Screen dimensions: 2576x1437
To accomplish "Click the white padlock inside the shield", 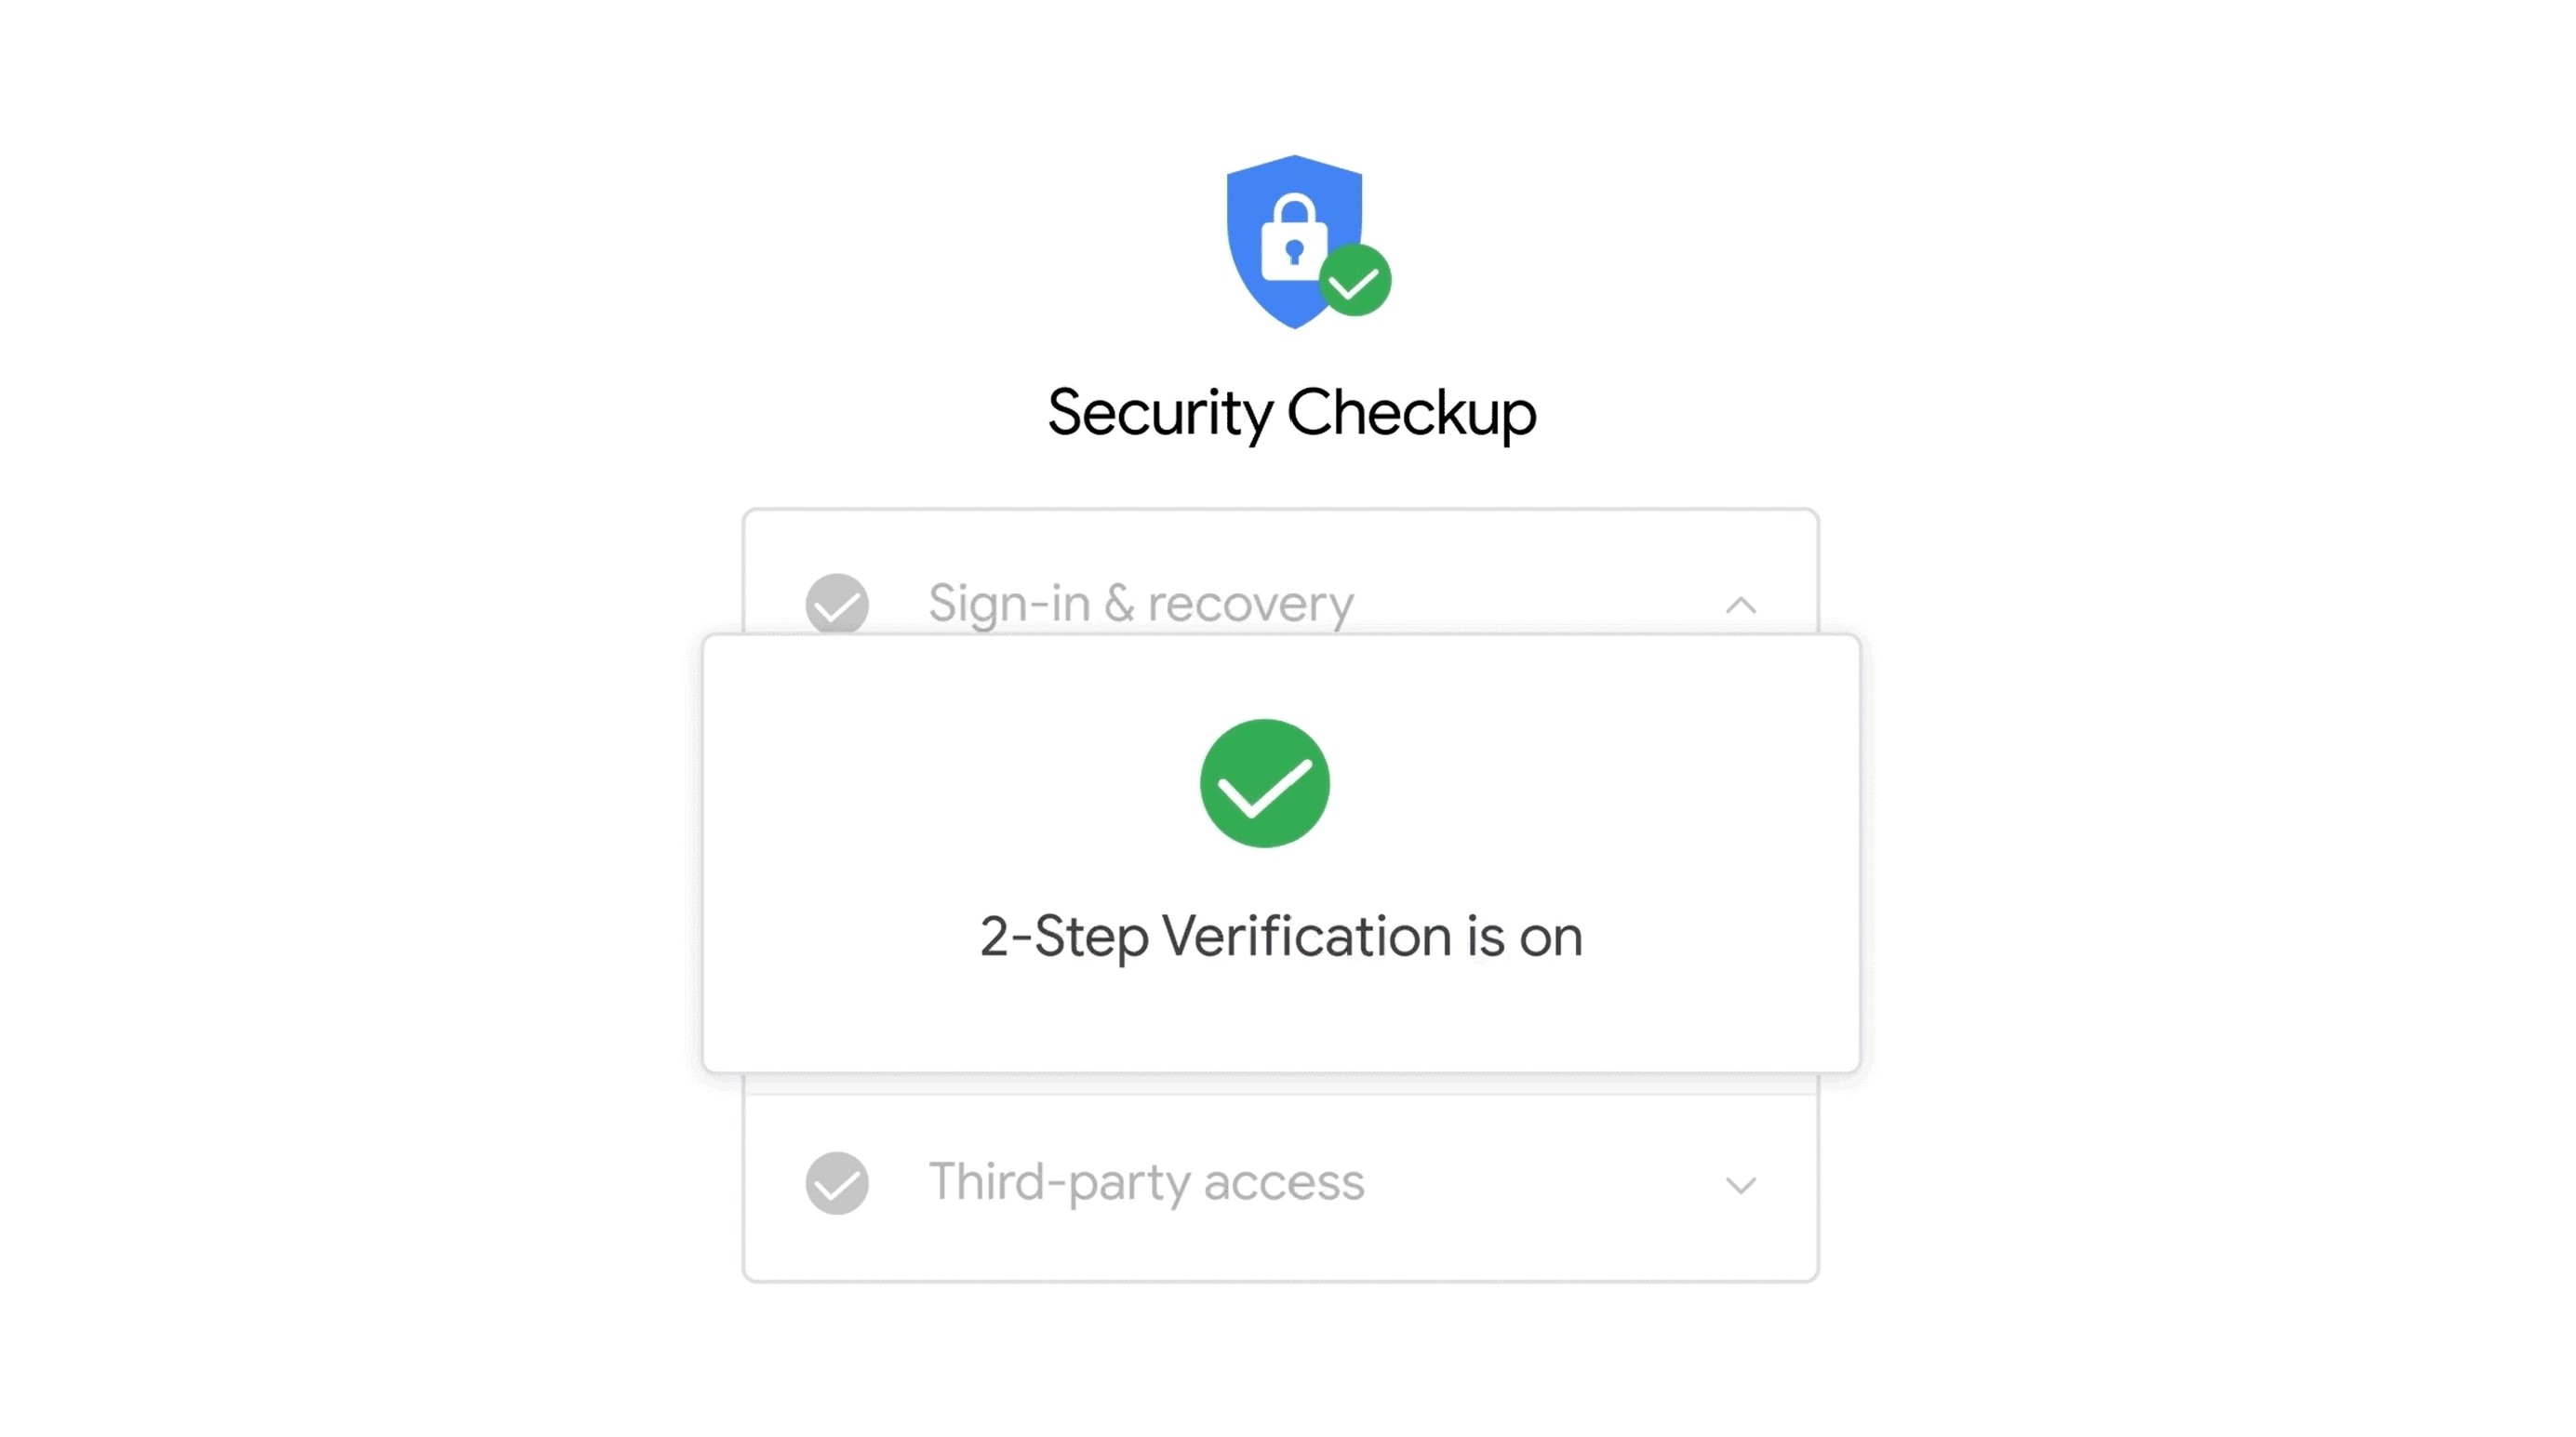I will point(1294,237).
